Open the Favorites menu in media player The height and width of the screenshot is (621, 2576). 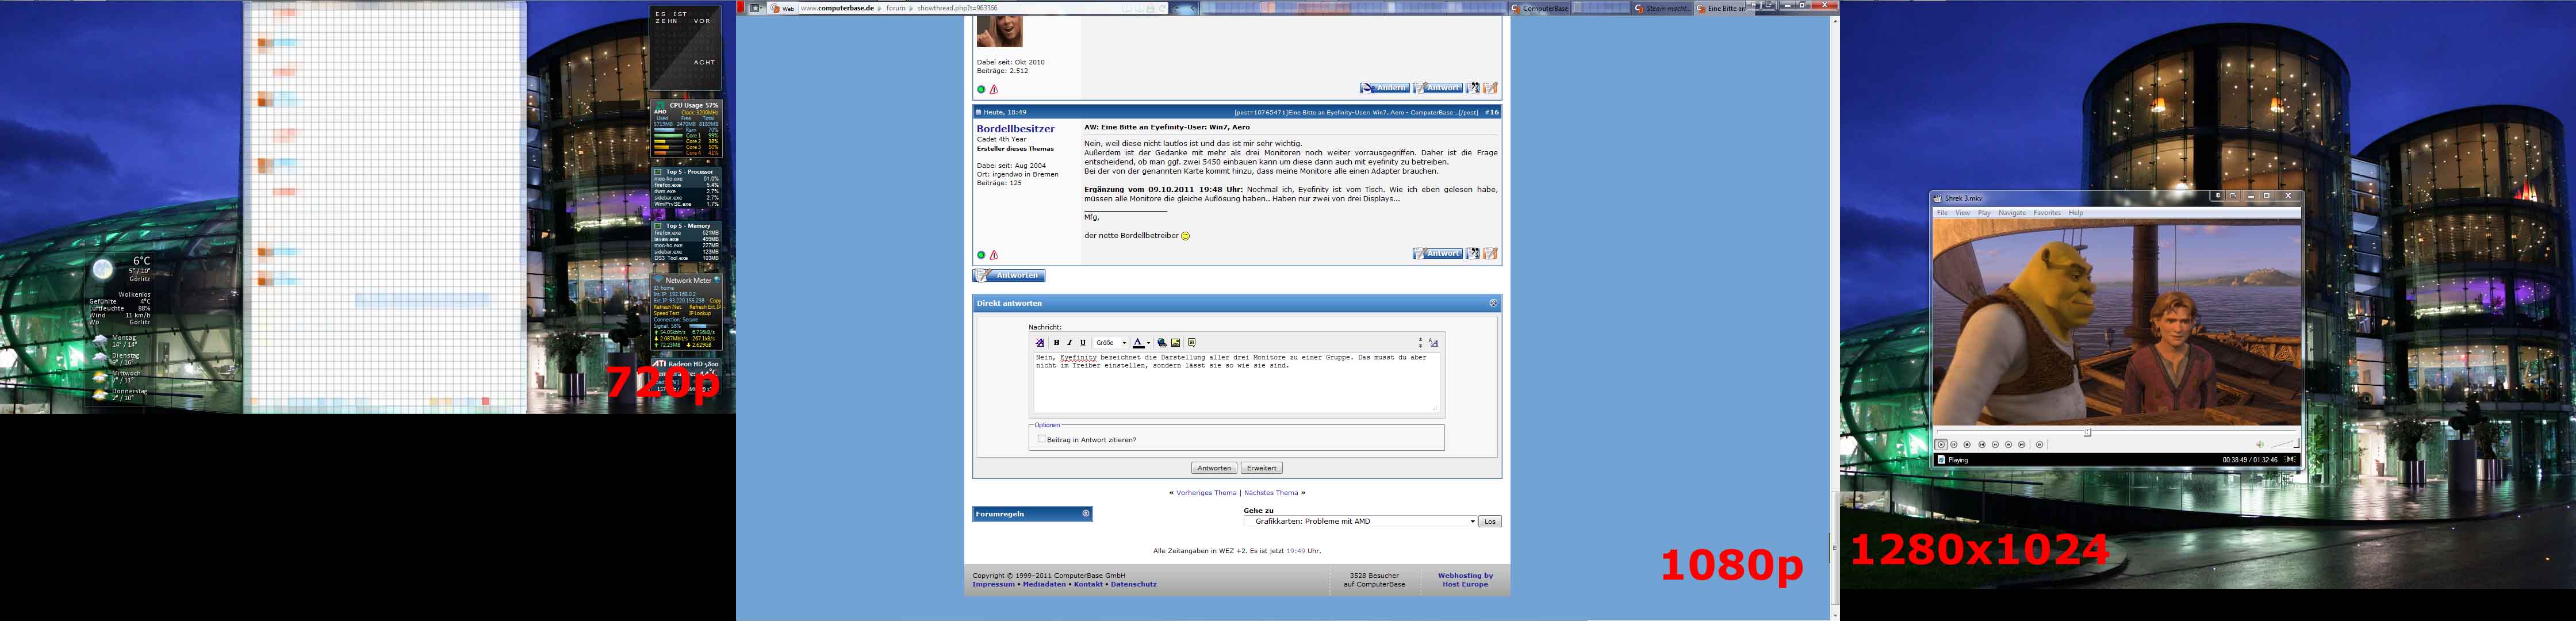(2047, 213)
